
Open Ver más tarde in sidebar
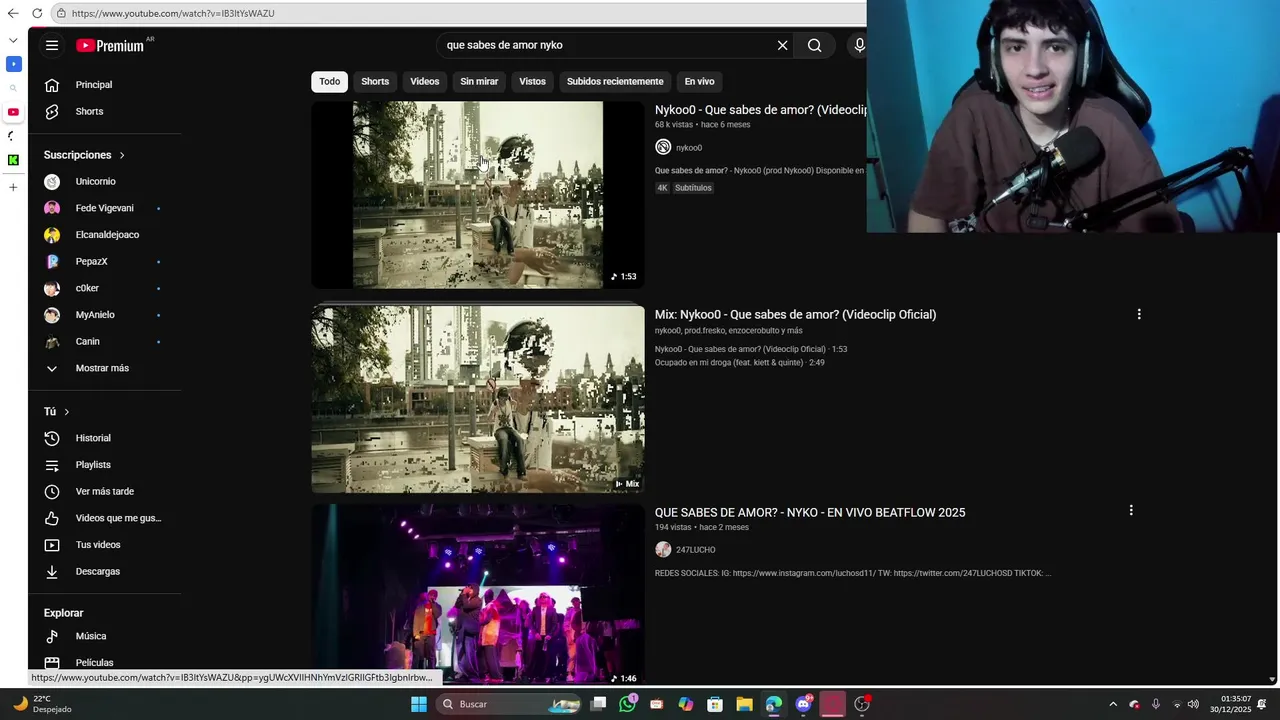(x=104, y=491)
